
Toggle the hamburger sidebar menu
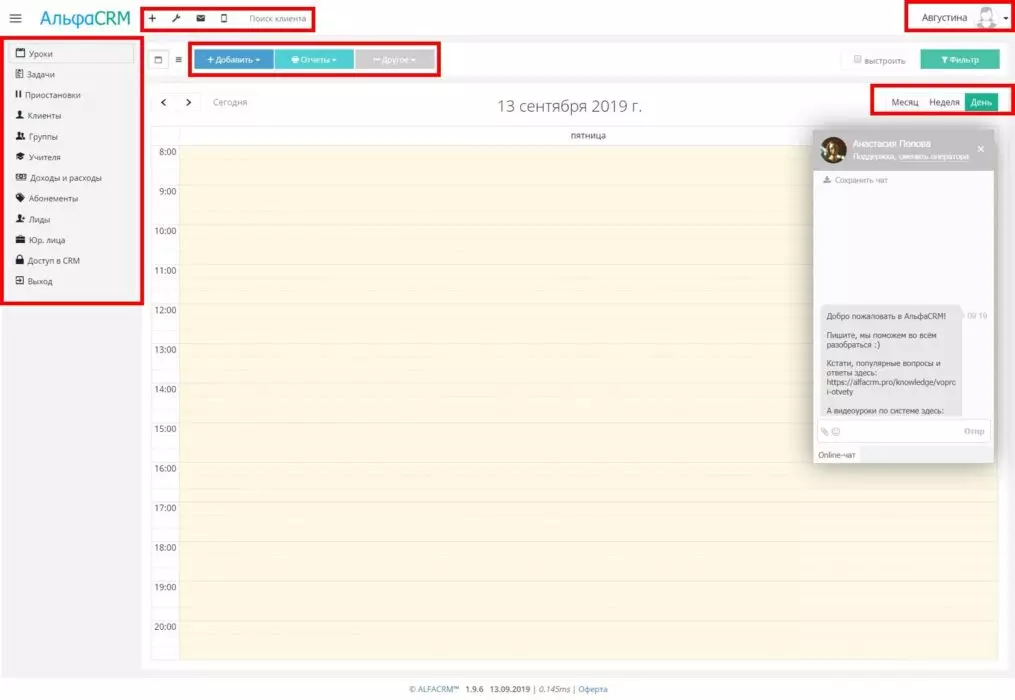pos(16,18)
